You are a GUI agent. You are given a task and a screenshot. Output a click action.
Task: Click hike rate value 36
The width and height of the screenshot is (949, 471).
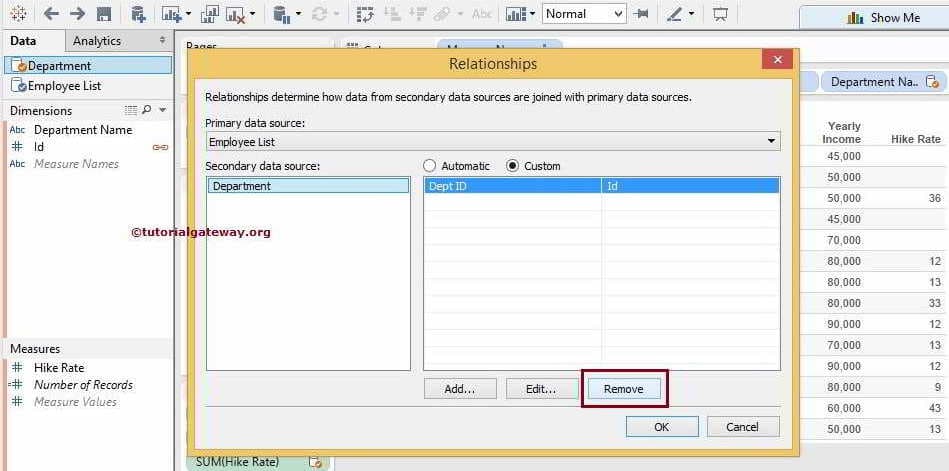tap(934, 198)
